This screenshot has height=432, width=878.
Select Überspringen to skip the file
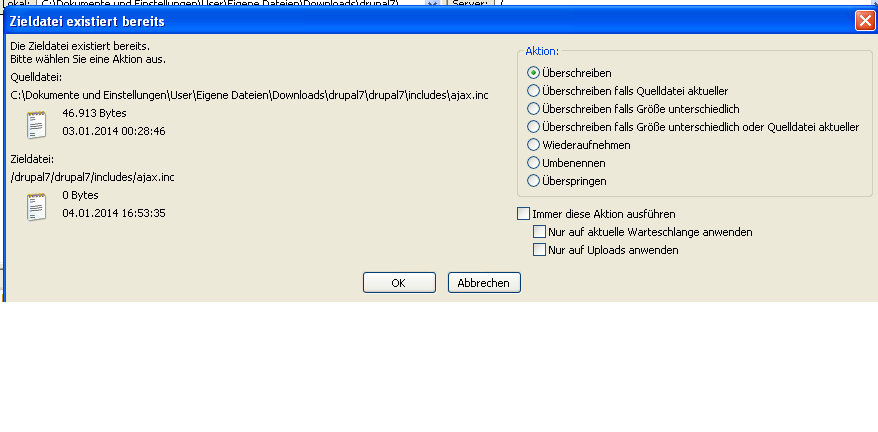pyautogui.click(x=533, y=181)
